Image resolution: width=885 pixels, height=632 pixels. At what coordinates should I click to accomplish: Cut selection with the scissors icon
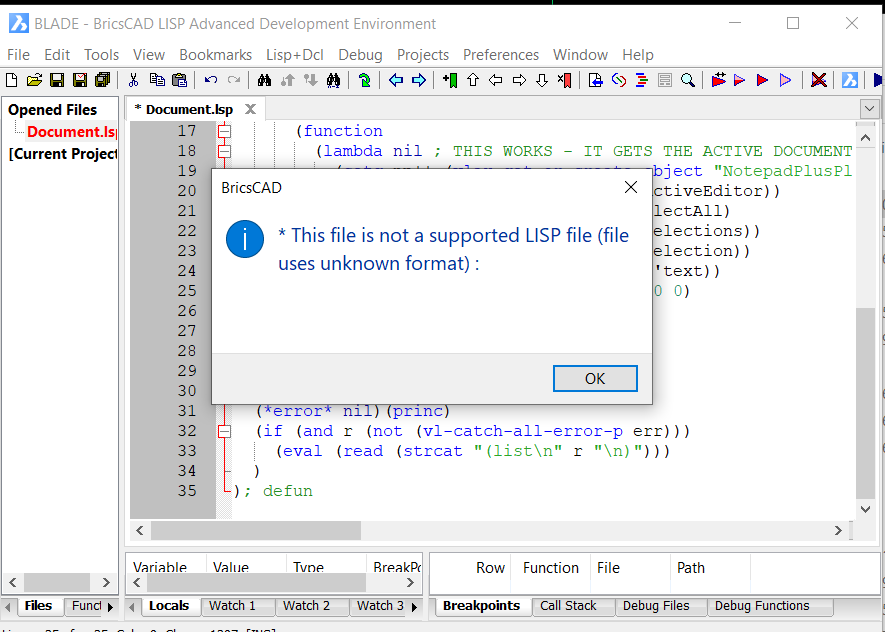[x=133, y=80]
